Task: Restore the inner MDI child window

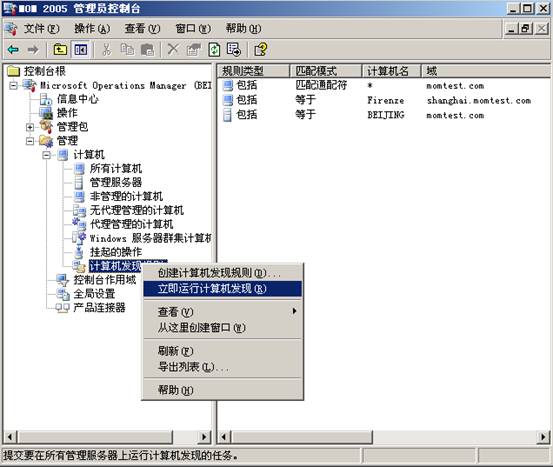Action: (x=525, y=29)
